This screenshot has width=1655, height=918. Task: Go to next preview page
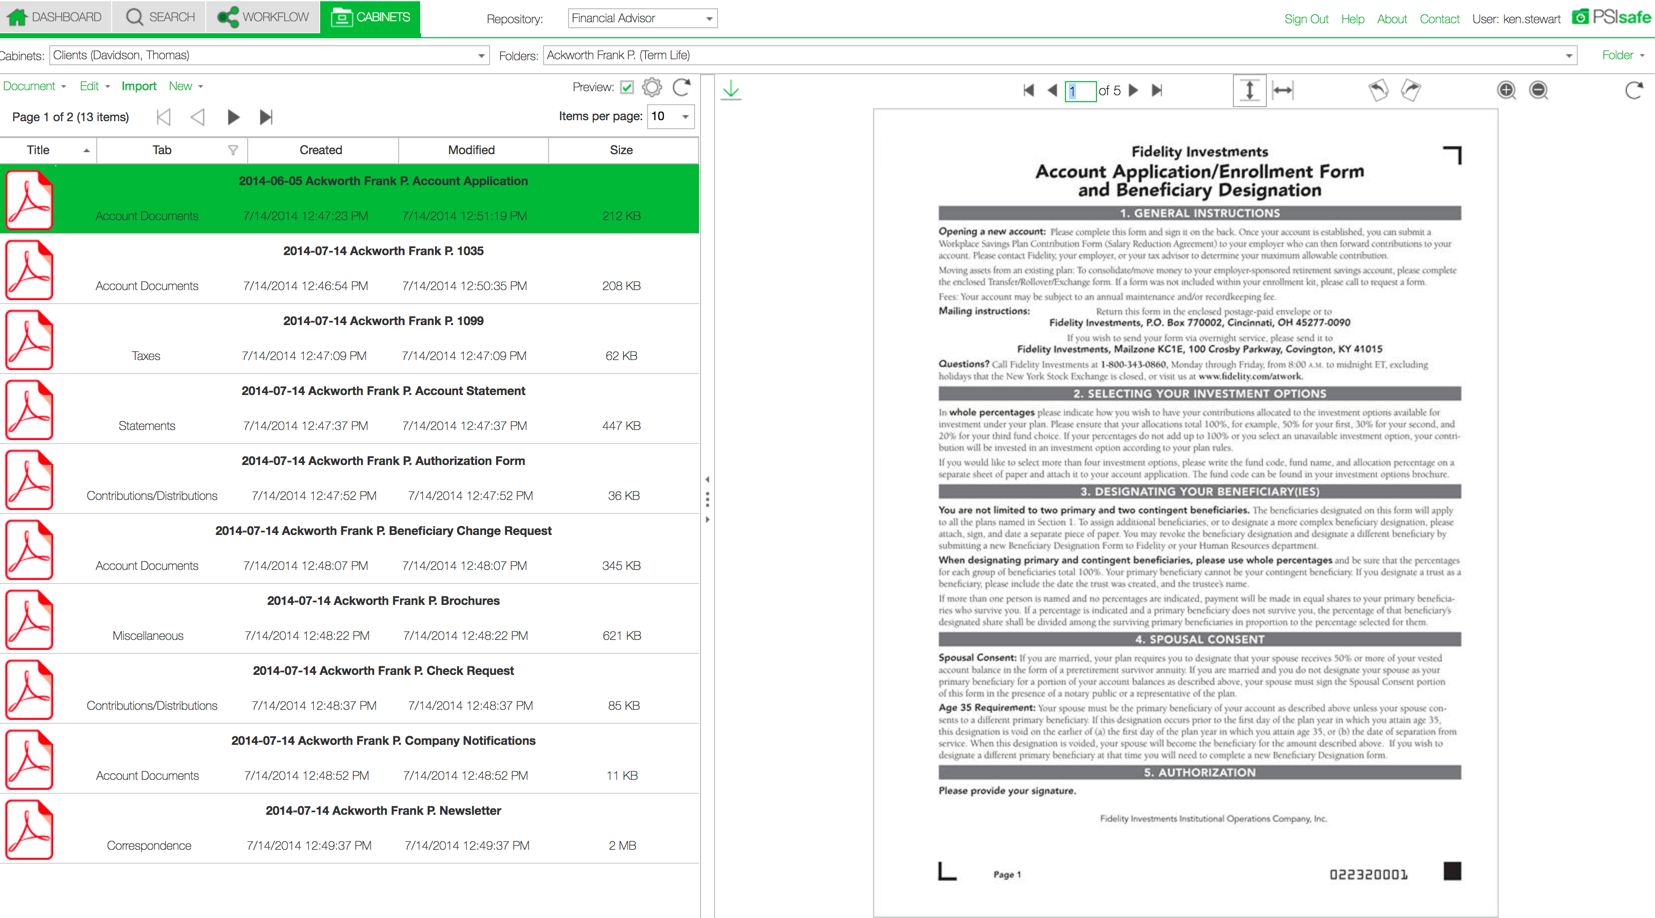coord(1134,90)
